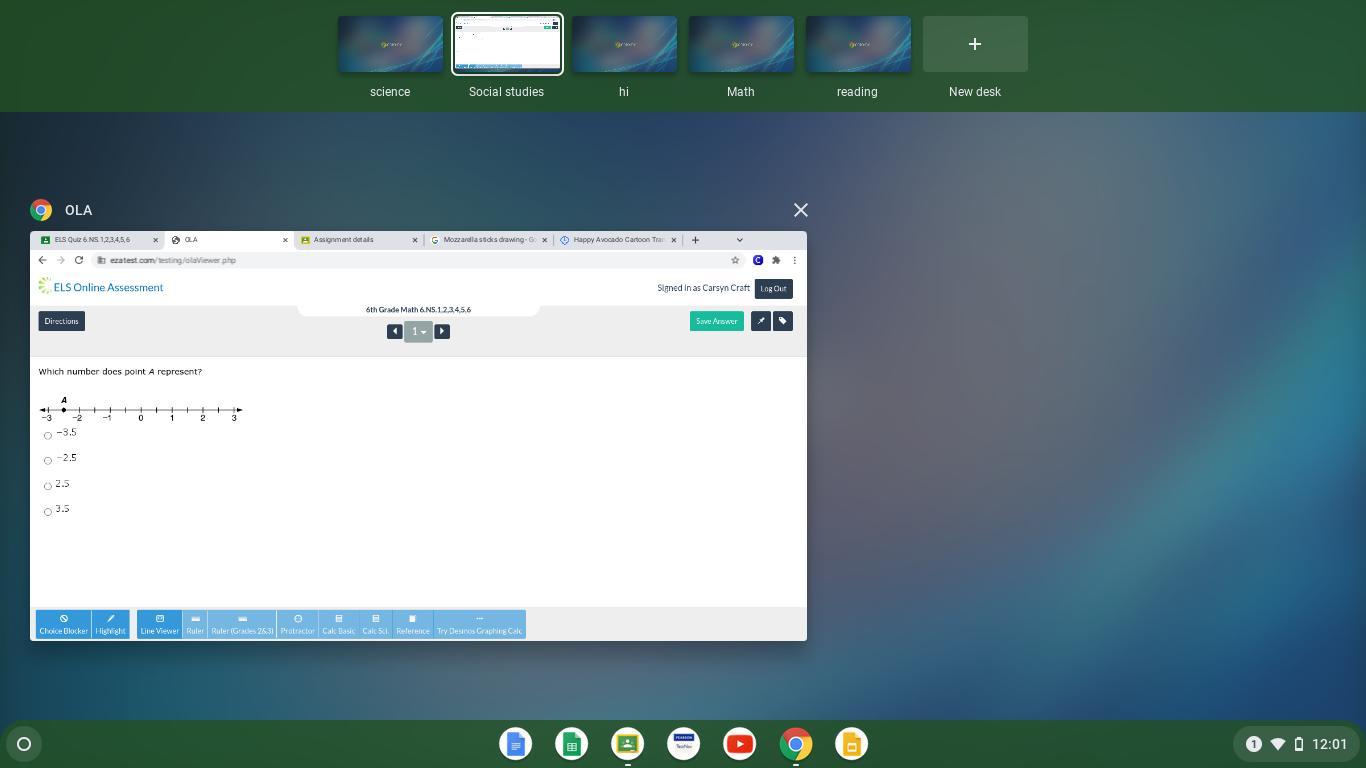Open the Directions button
The width and height of the screenshot is (1366, 768).
(61, 321)
